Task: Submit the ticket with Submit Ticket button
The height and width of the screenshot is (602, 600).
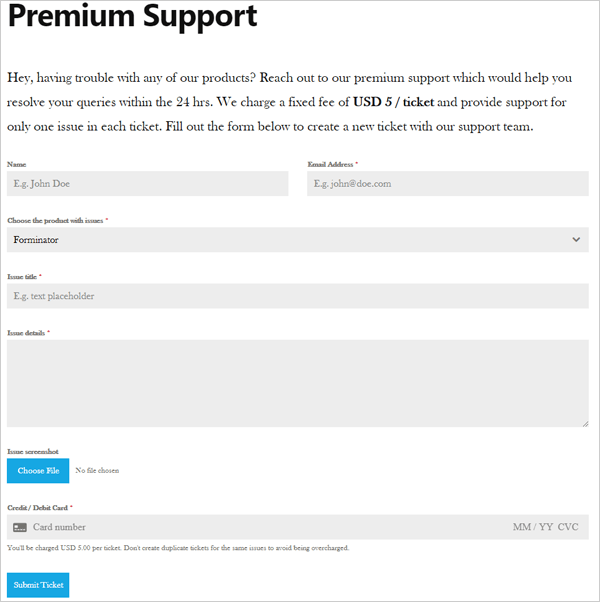Action: click(x=38, y=585)
